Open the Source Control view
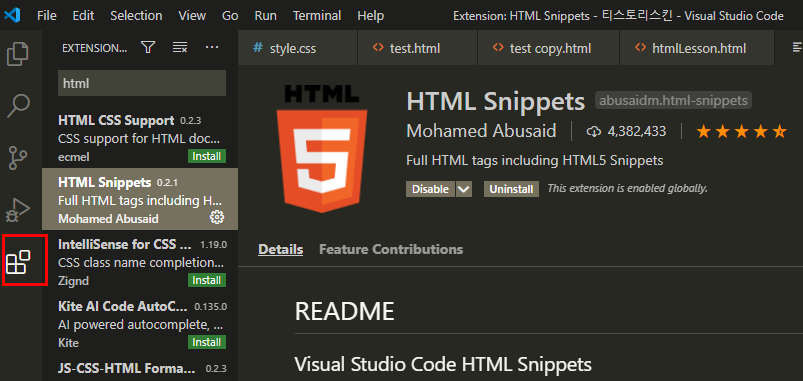The image size is (803, 381). (x=18, y=158)
